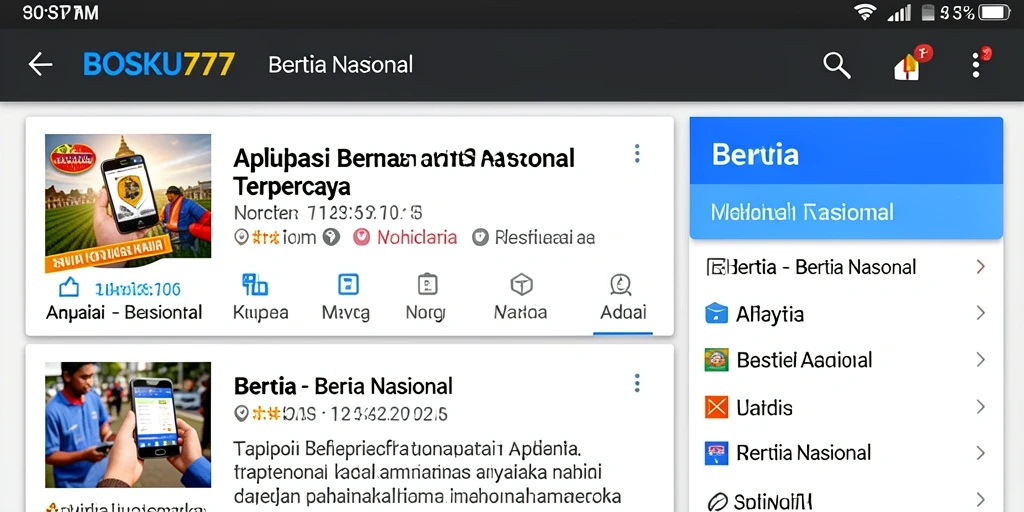
Task: Tap the cellular signal bars icon
Action: point(899,12)
